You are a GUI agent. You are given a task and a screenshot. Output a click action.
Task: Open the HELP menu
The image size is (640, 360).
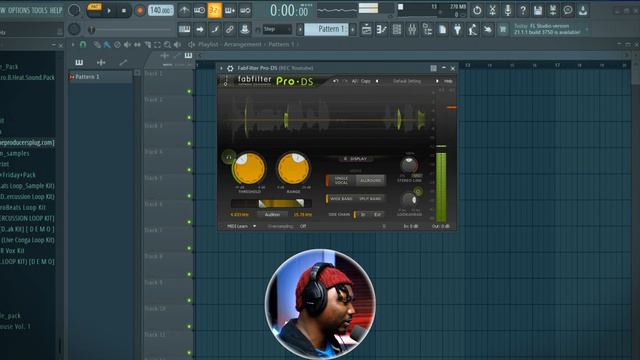56,10
